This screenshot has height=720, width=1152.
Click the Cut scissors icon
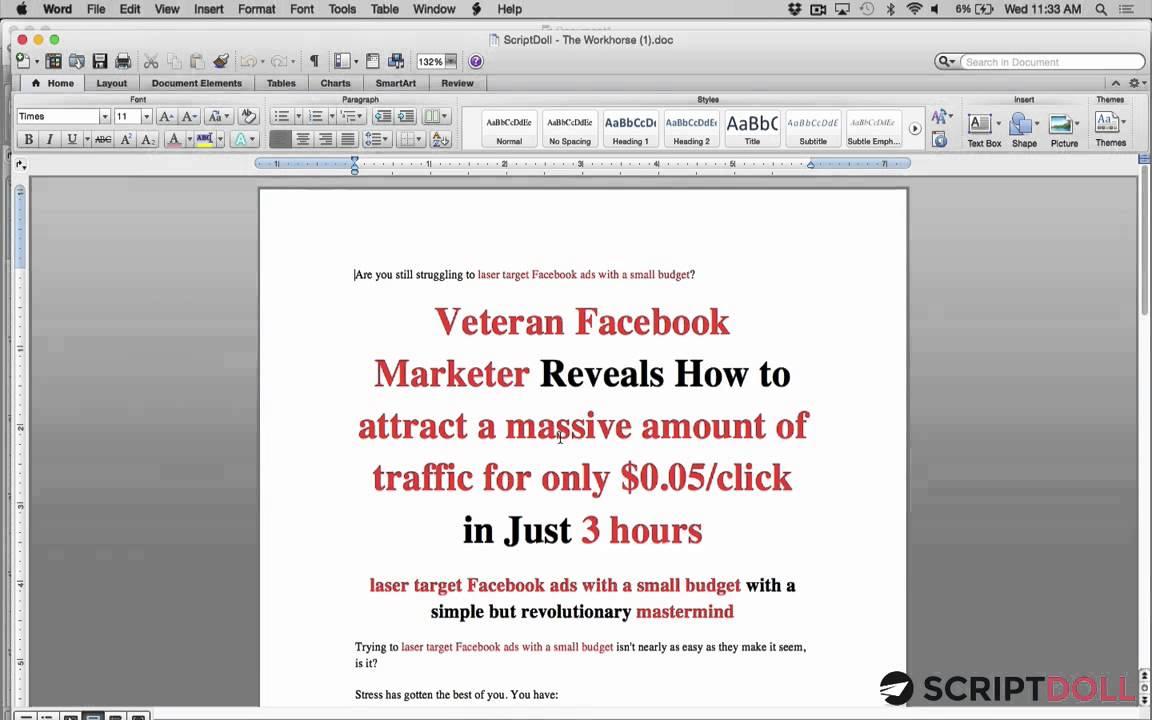(x=151, y=61)
